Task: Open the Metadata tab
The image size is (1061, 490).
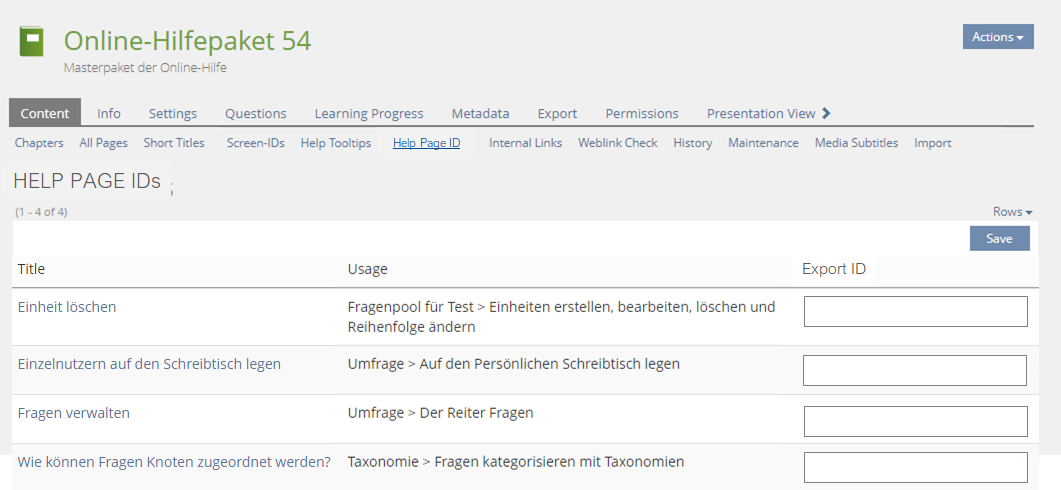Action: pyautogui.click(x=480, y=113)
